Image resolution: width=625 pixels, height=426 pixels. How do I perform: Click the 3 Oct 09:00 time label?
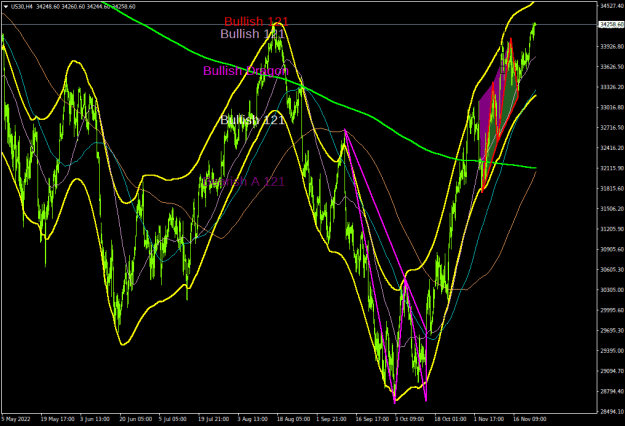pyautogui.click(x=410, y=419)
